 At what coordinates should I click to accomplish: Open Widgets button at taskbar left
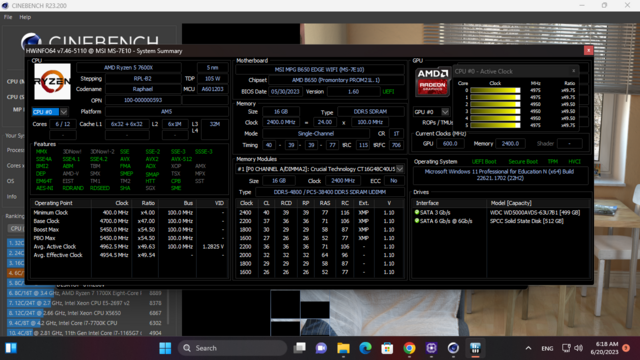pos(11,348)
